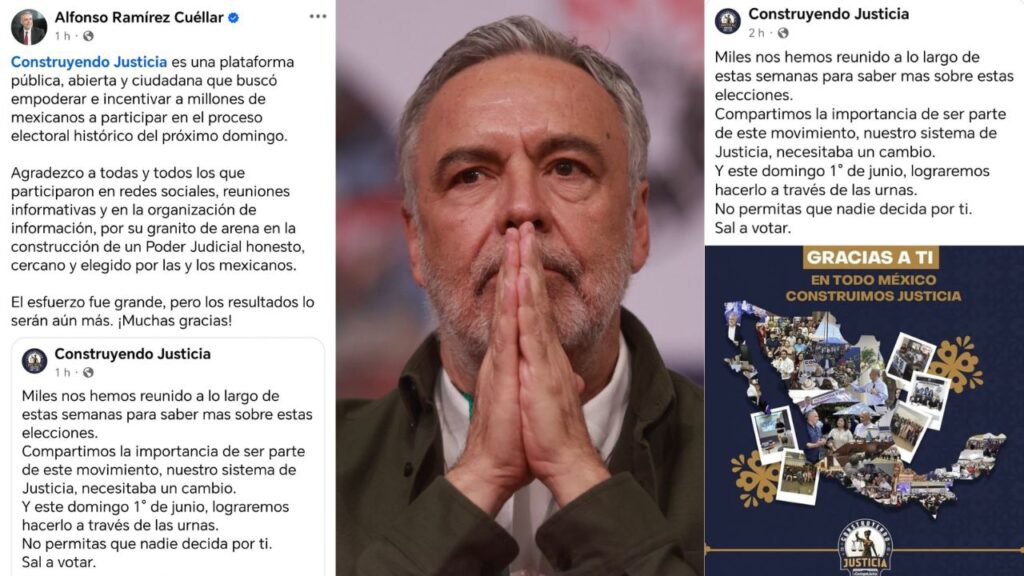Image resolution: width=1024 pixels, height=576 pixels.
Task: Open the Construyendo Justicia avatar at top right
Action: coord(728,21)
